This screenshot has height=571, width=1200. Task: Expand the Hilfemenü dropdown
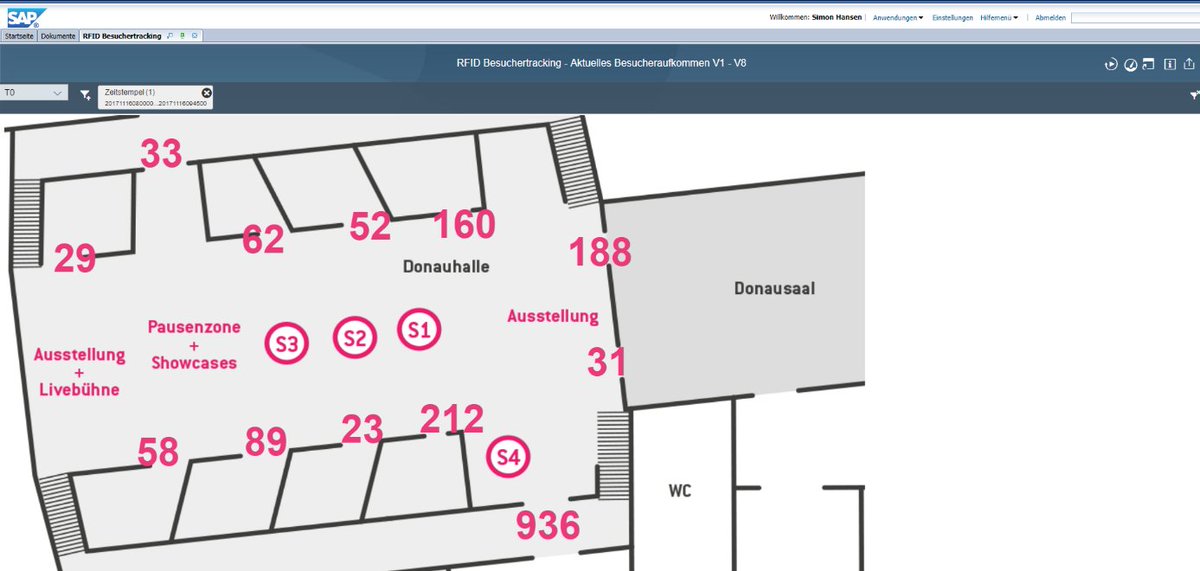pos(999,18)
